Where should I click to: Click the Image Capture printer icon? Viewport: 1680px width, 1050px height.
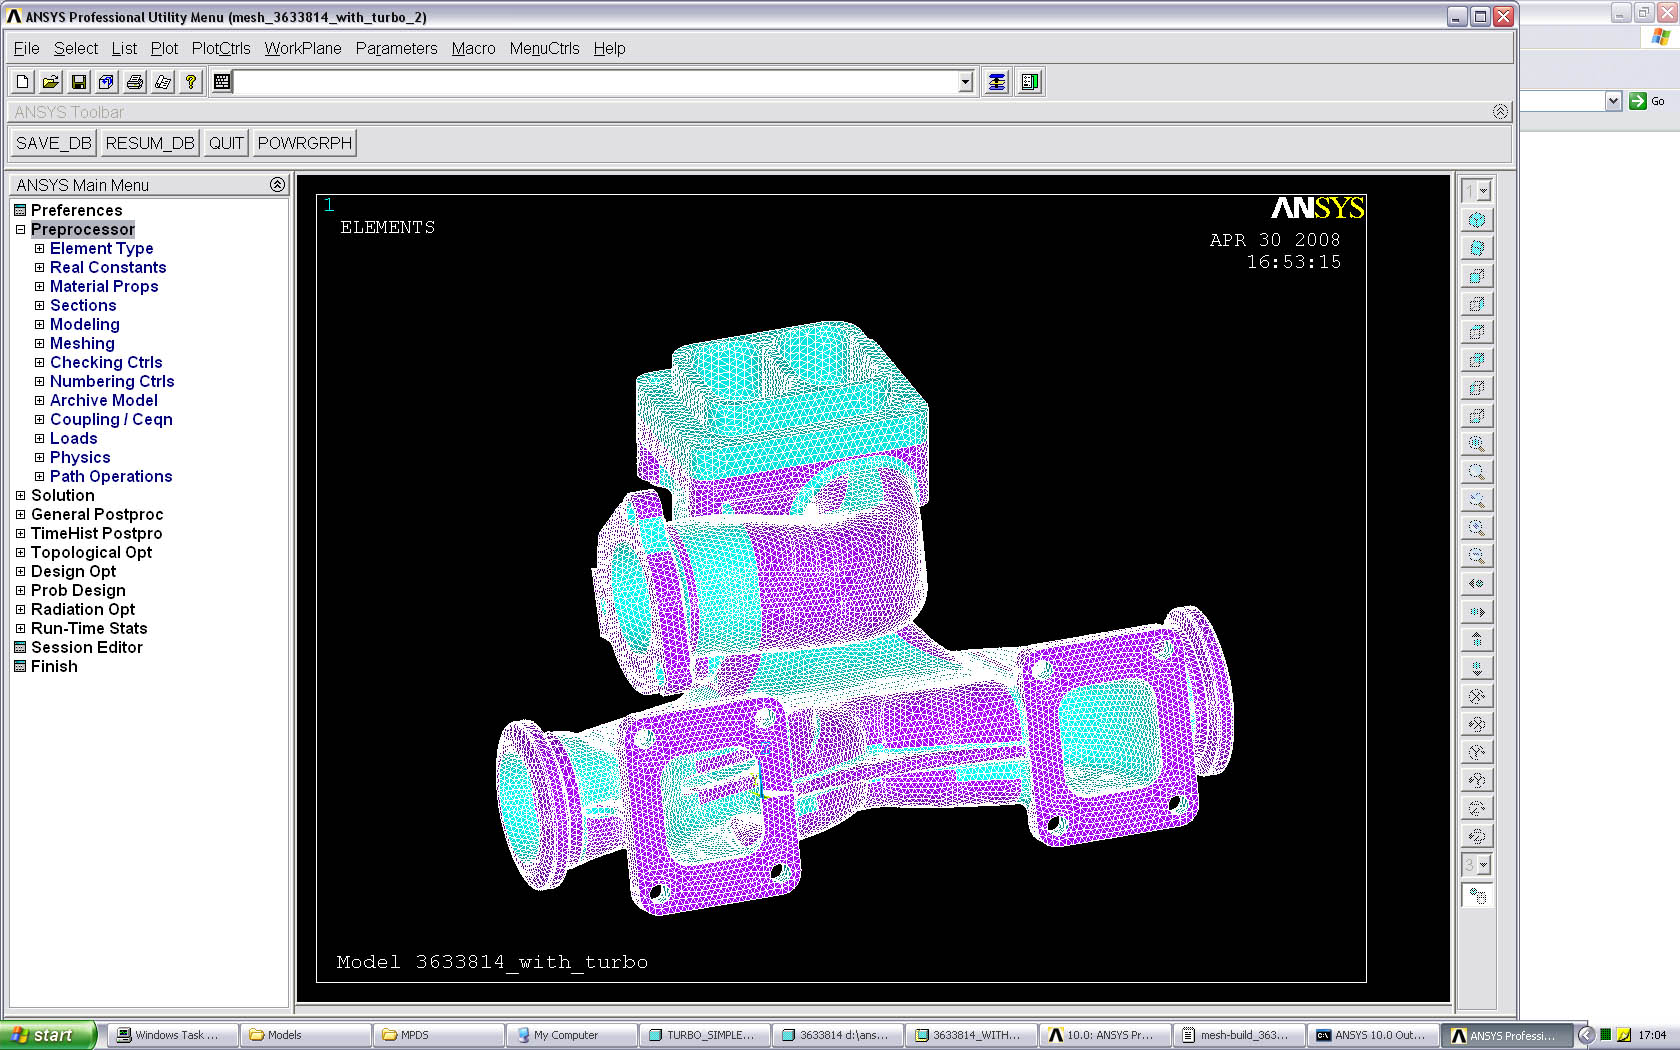point(134,82)
